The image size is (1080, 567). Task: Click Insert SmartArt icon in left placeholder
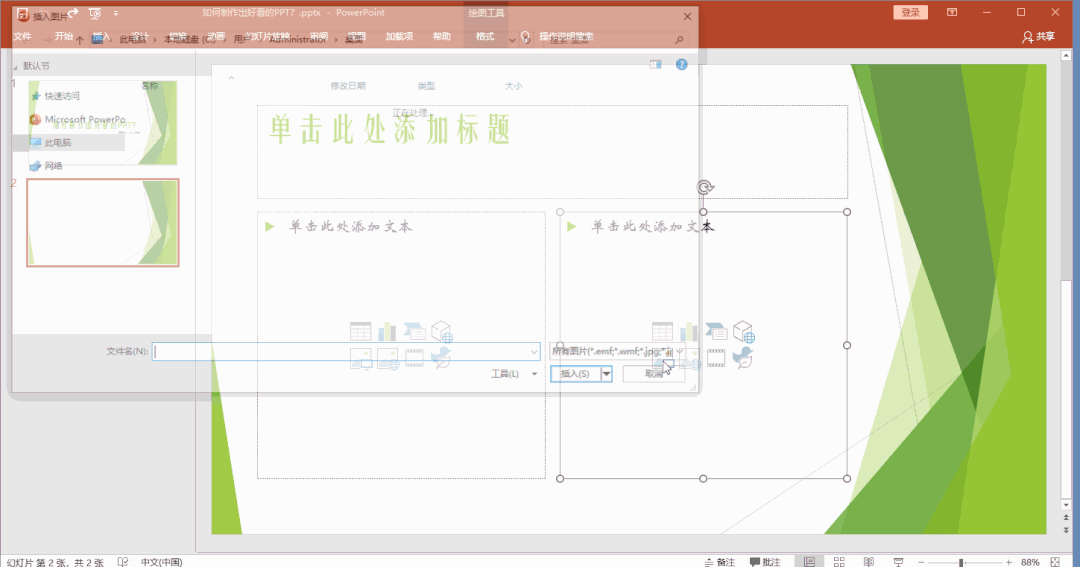click(x=415, y=331)
